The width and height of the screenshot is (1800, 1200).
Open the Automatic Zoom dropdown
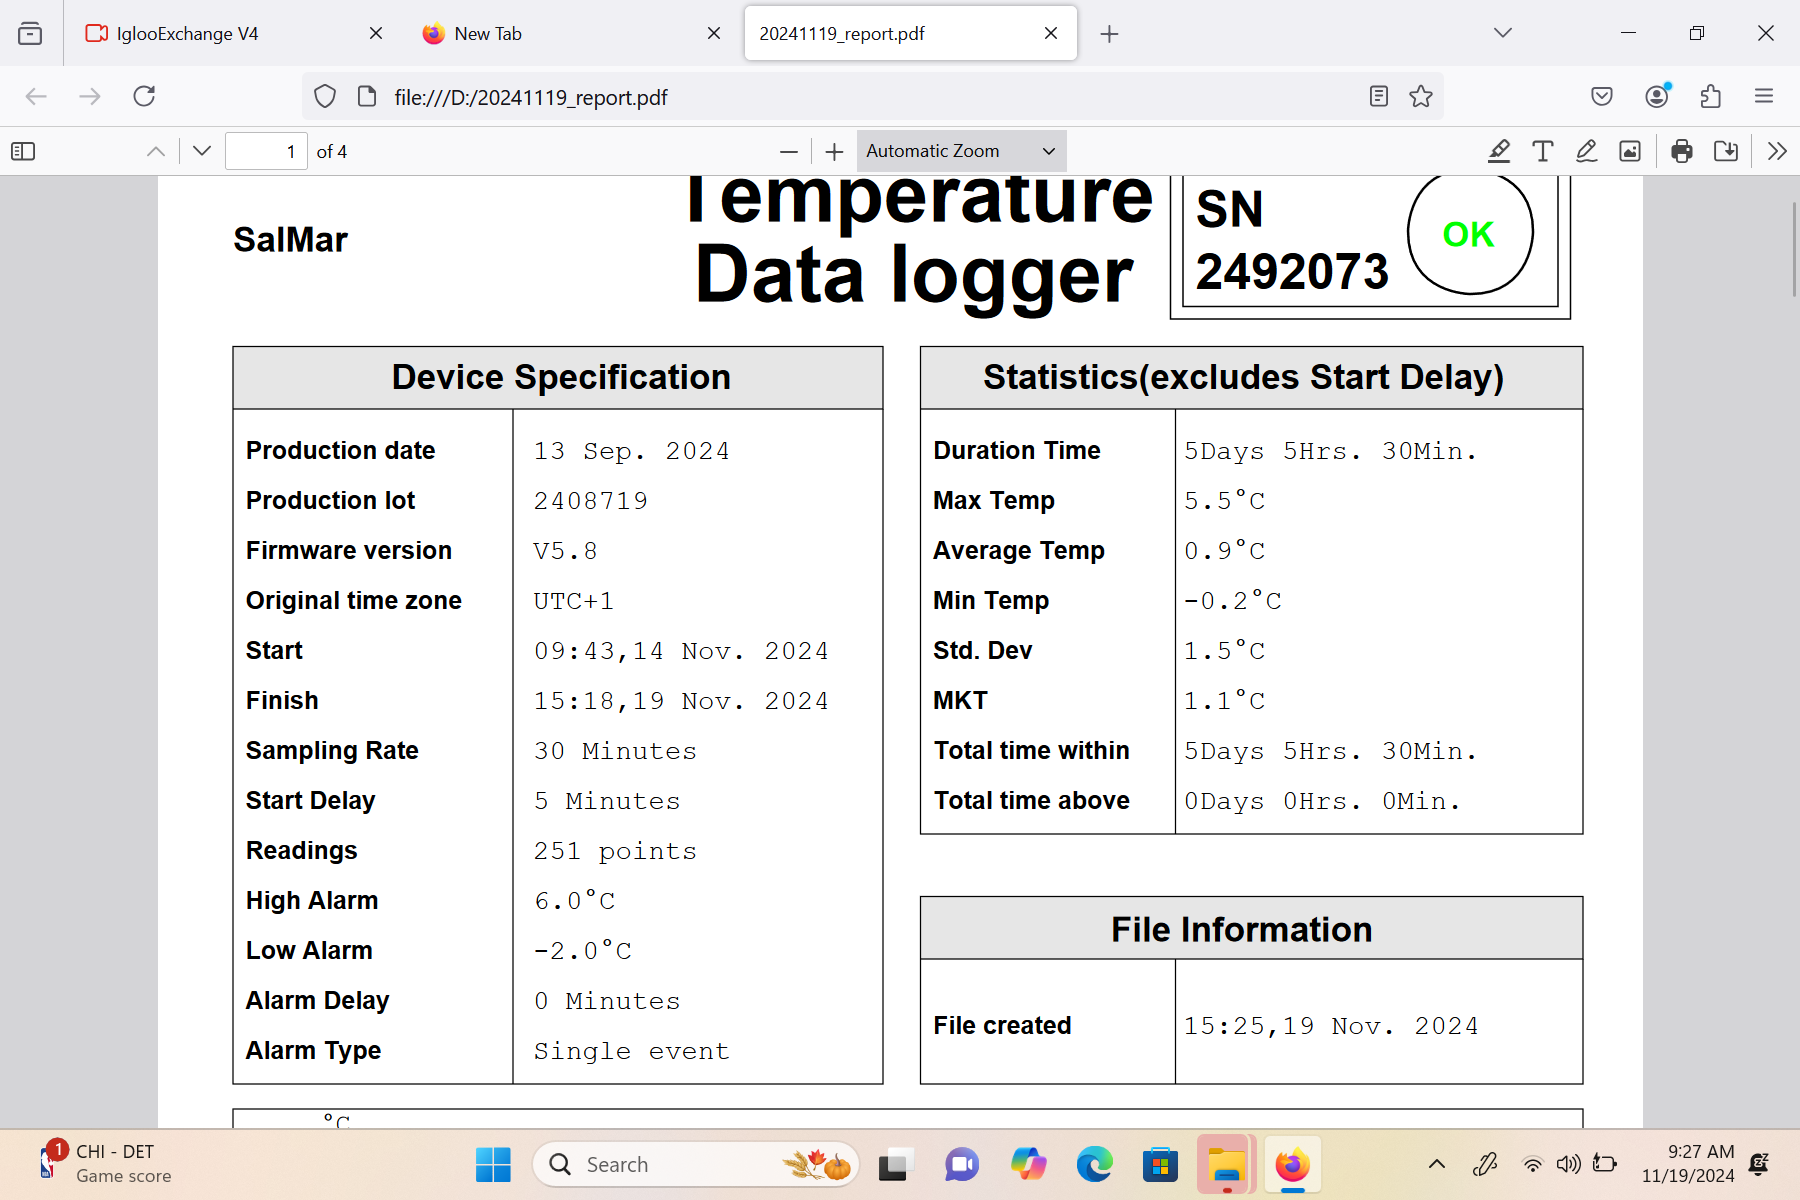tap(961, 151)
